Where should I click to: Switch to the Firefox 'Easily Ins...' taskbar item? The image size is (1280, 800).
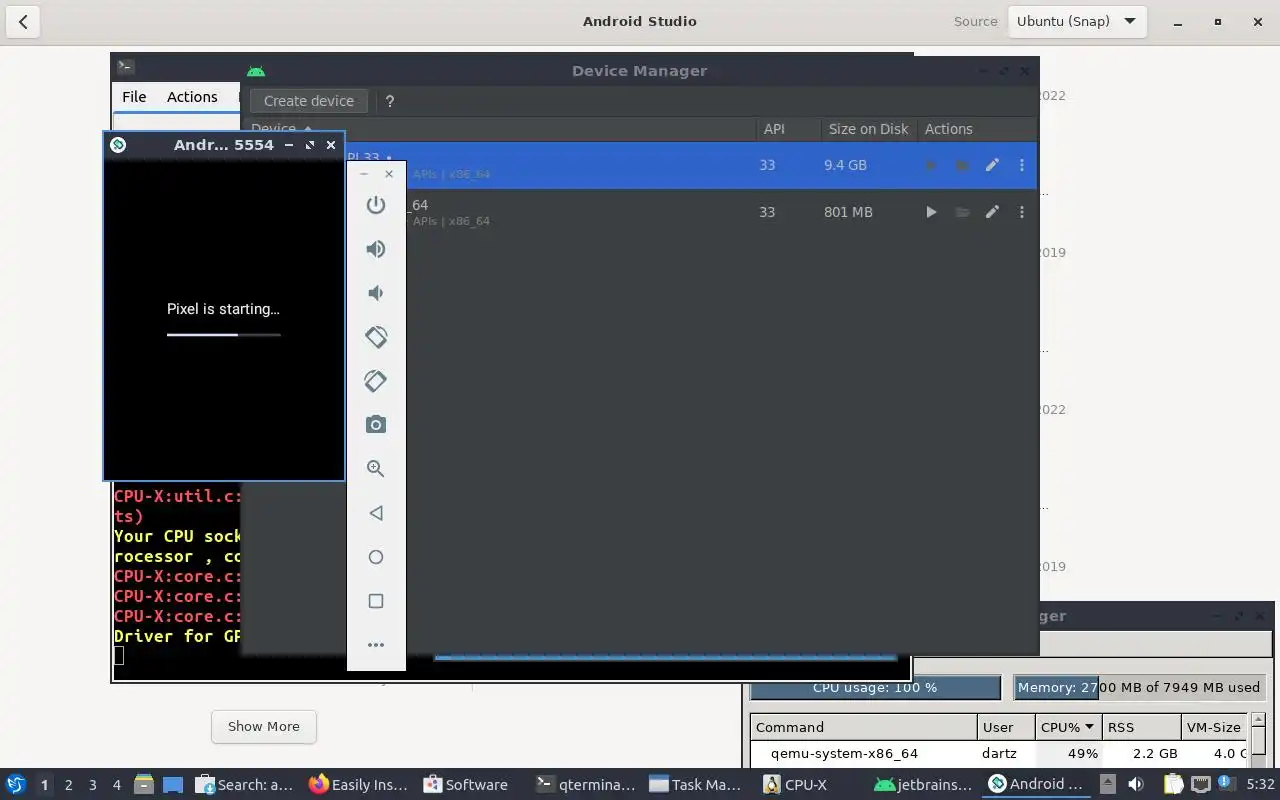pyautogui.click(x=358, y=785)
